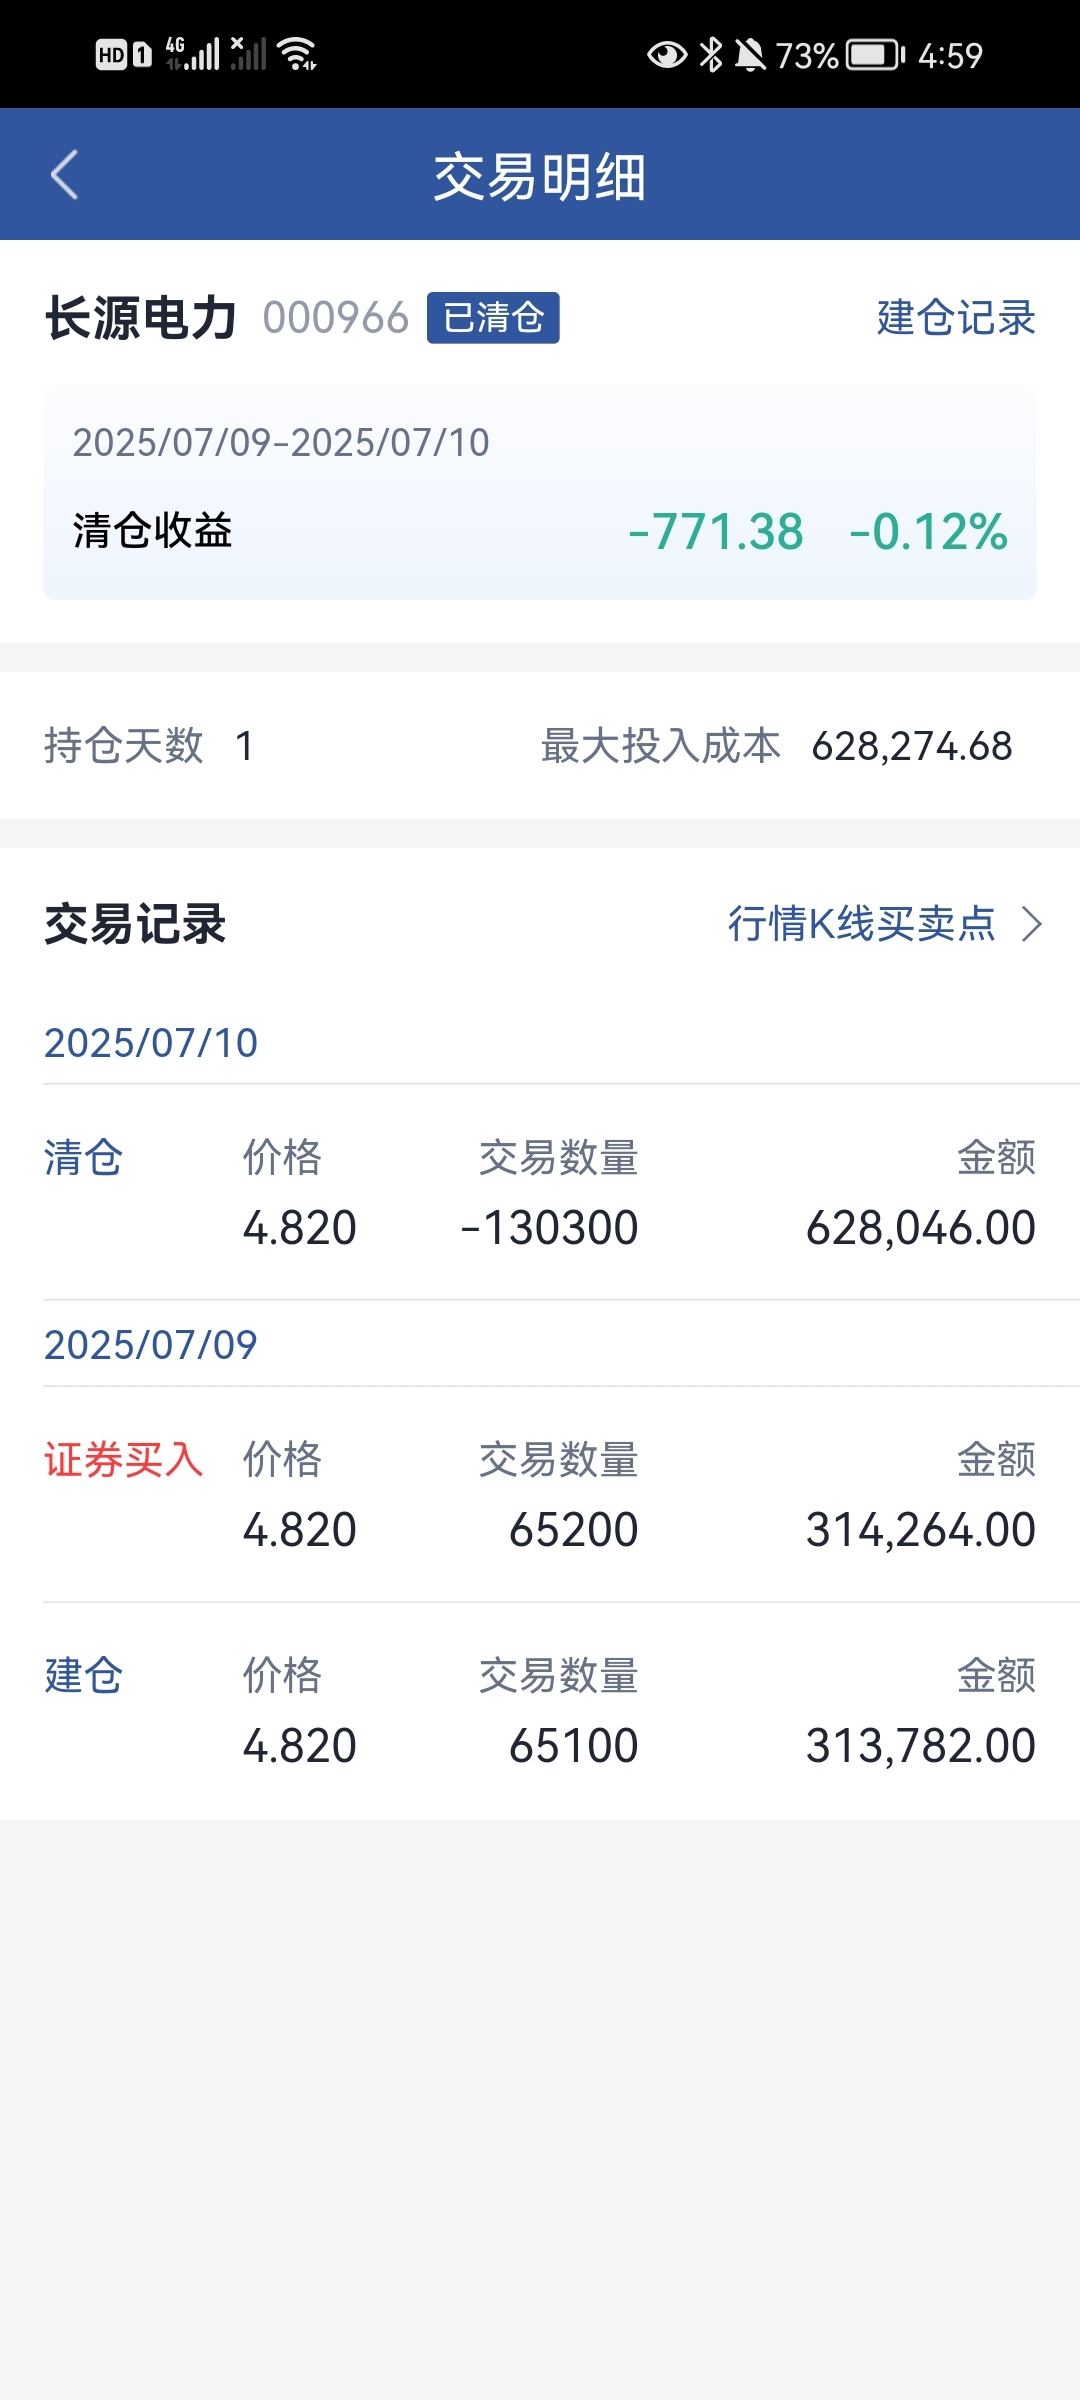
Task: Open the 清仓 transaction record row
Action: pos(540,1192)
